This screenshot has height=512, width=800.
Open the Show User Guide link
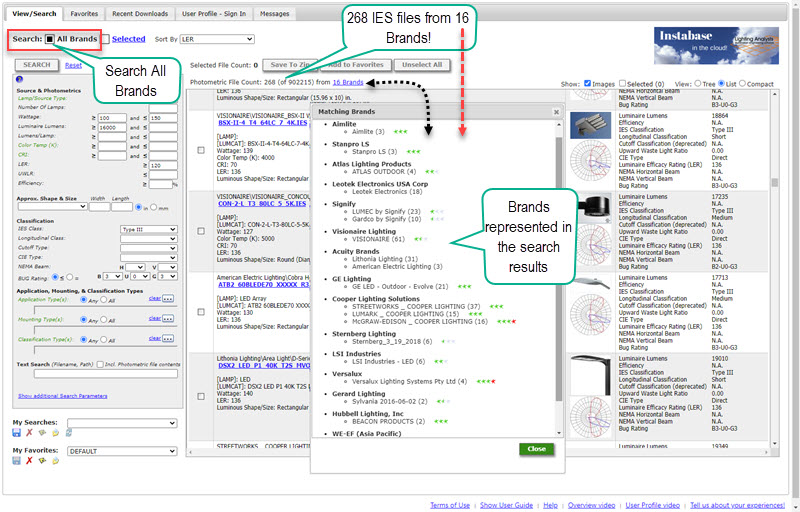tap(507, 505)
